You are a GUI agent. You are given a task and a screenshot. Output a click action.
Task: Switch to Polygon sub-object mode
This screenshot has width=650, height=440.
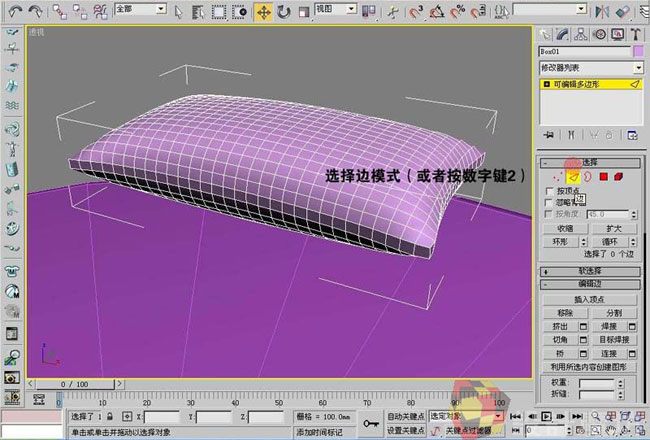tap(604, 177)
